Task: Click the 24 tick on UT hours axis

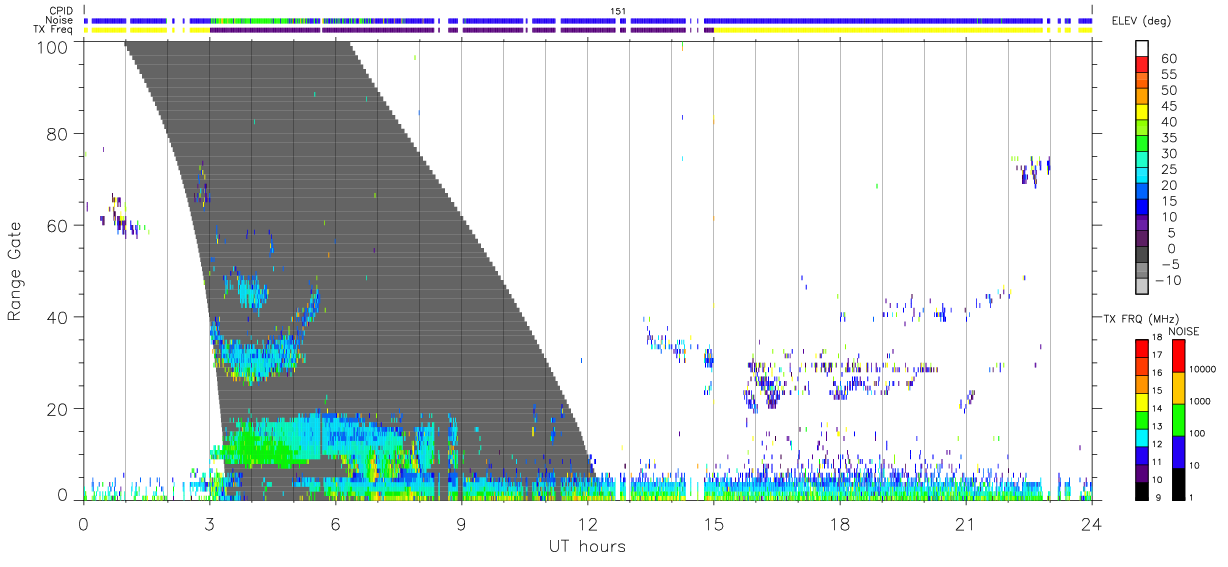Action: 1092,522
